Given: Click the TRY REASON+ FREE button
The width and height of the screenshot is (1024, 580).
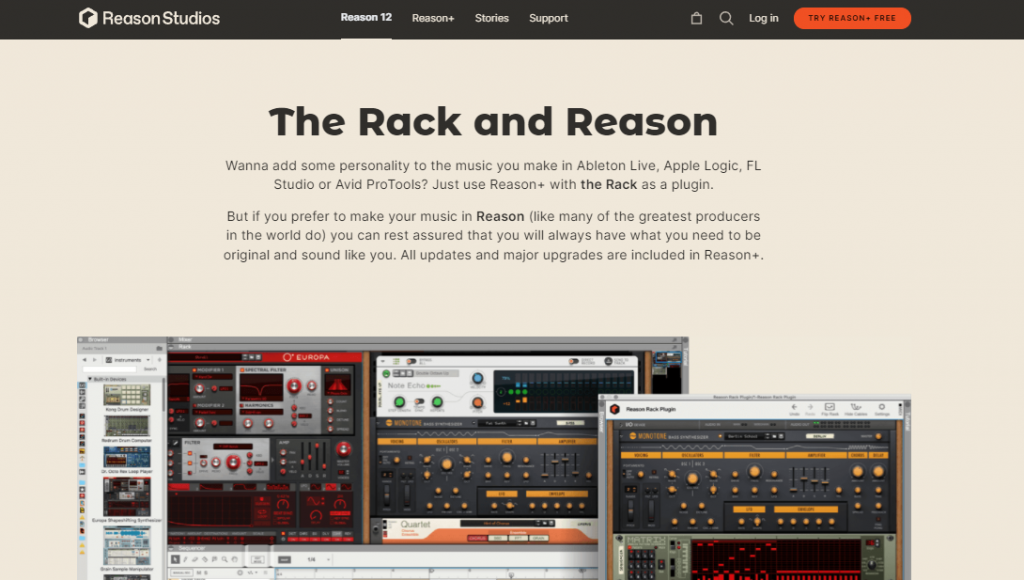Looking at the screenshot, I should click(x=852, y=18).
